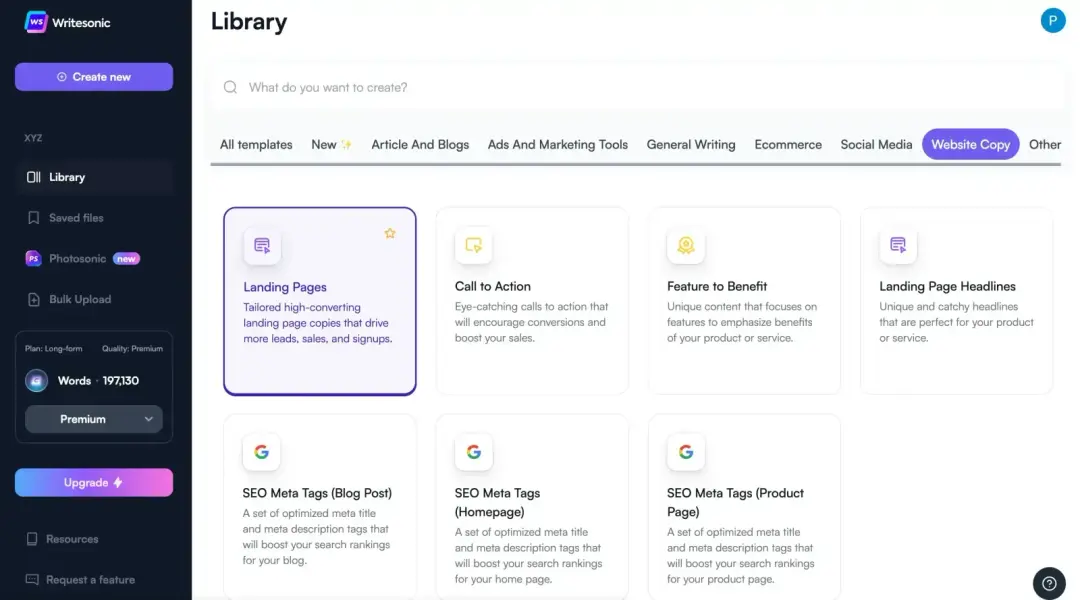The image size is (1080, 600).
Task: Click the Photosonic PS icon
Action: 33,258
